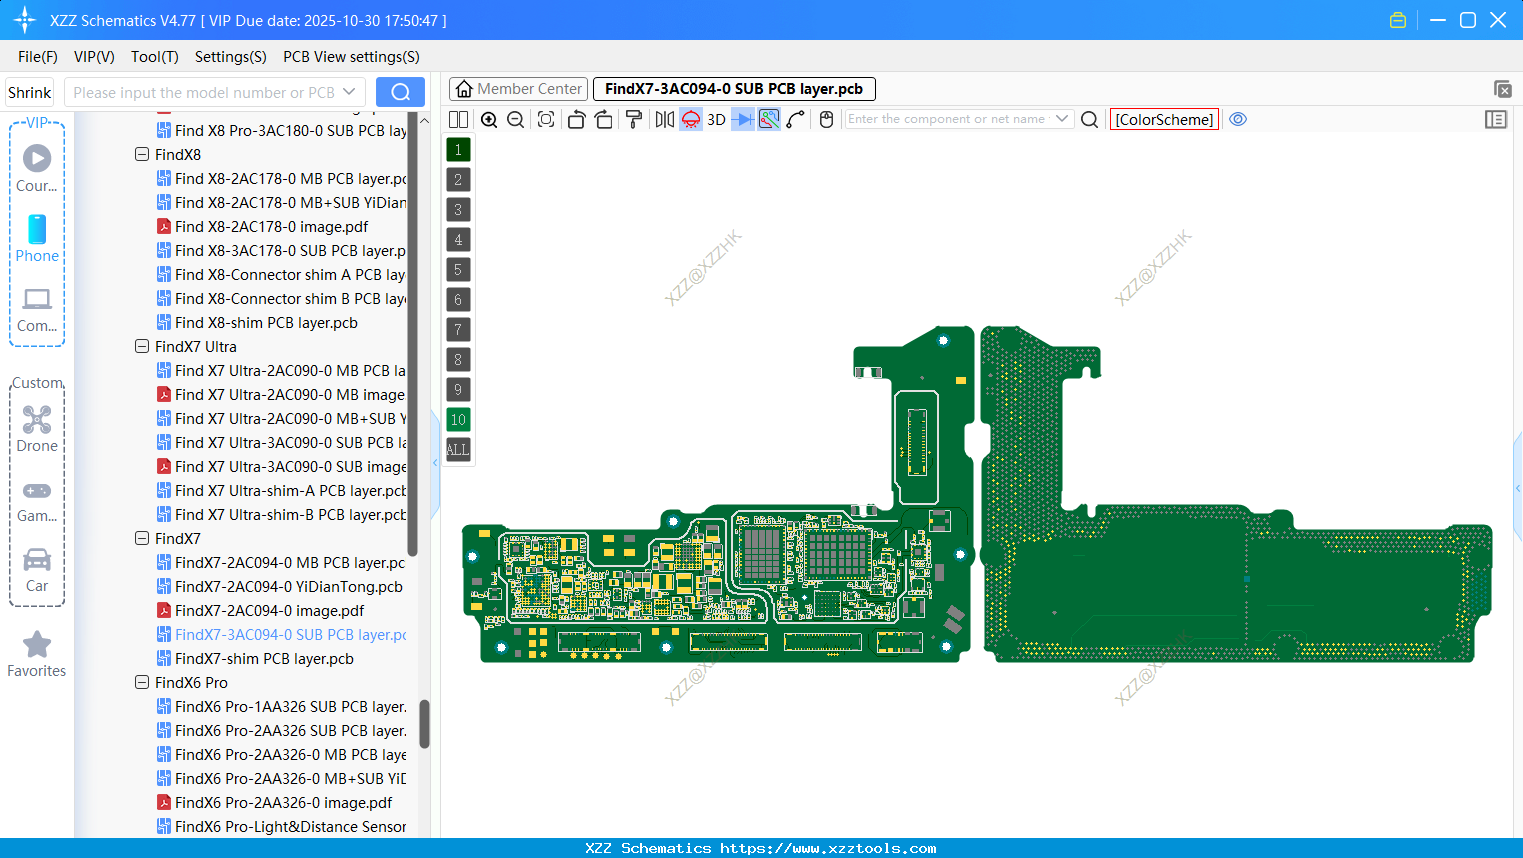Rotate the PCB view clockwise
The image size is (1523, 858).
pyautogui.click(x=604, y=119)
